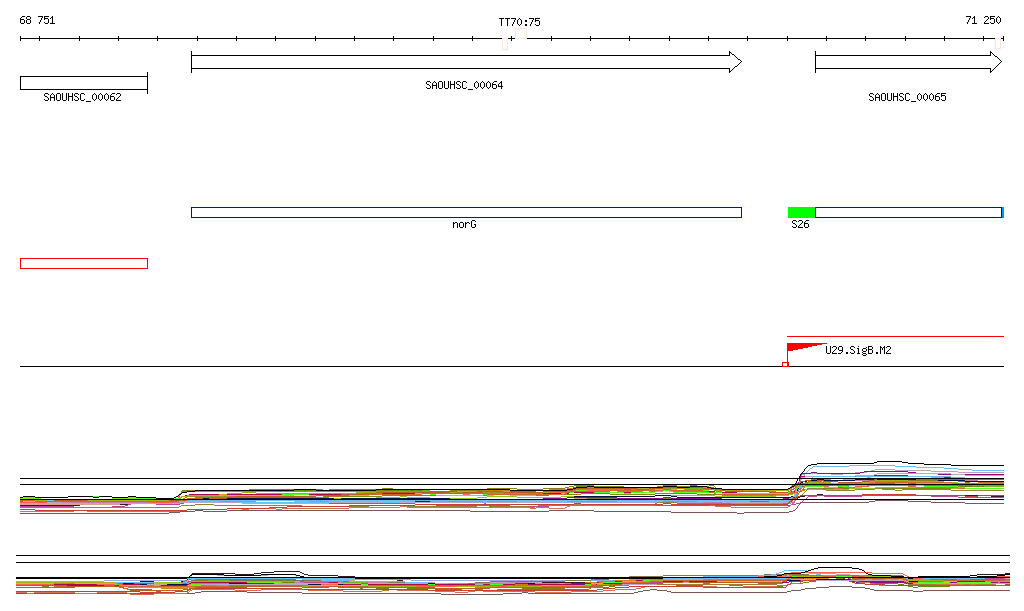This screenshot has height=611, width=1024.
Task: Click the SAOUHSC_00064 gene arrow
Action: 465,62
